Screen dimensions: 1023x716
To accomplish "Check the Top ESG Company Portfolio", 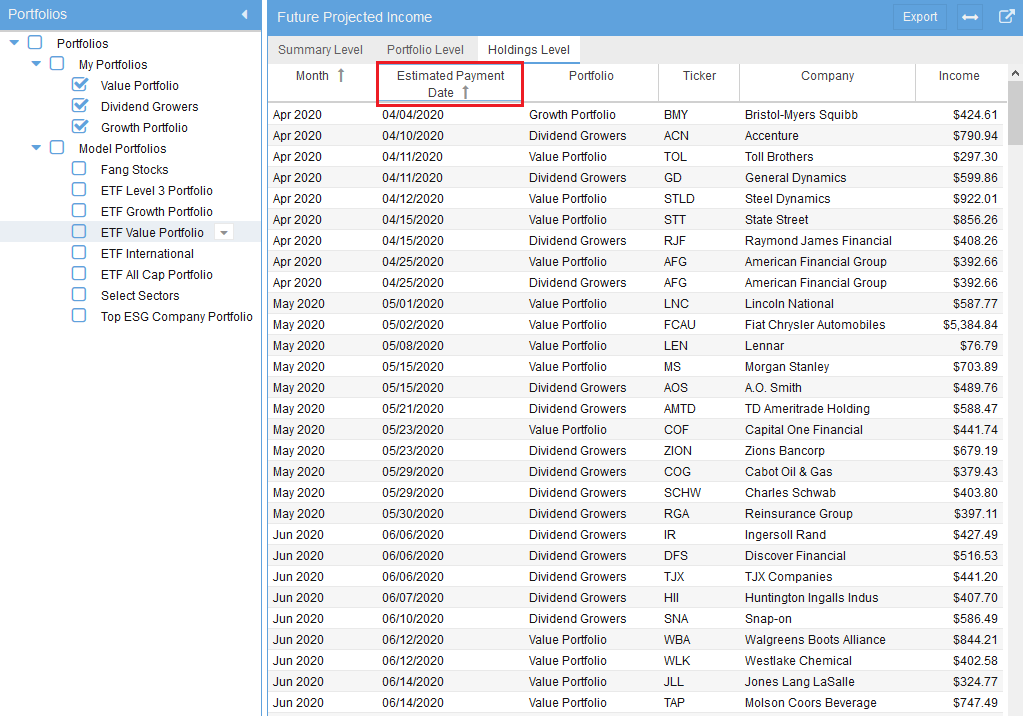I will pyautogui.click(x=78, y=315).
